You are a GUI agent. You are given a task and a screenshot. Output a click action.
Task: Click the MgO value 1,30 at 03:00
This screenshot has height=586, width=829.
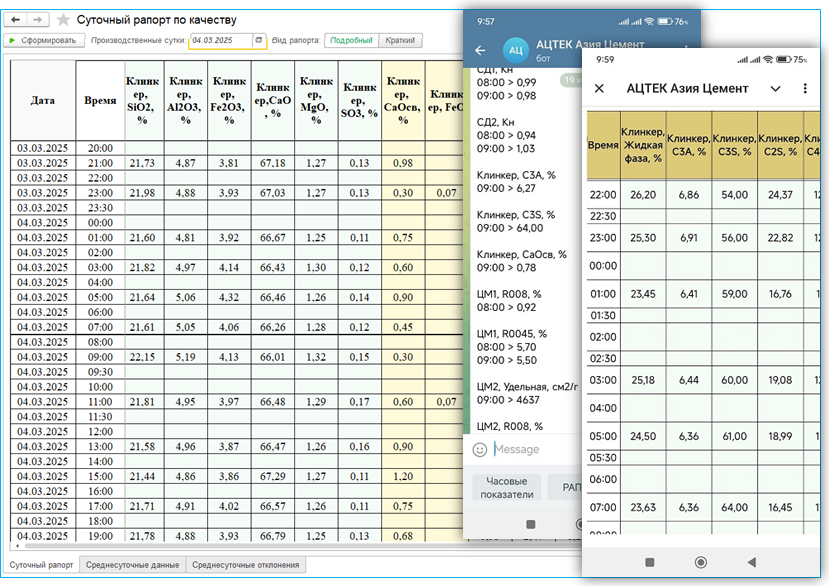(x=316, y=268)
